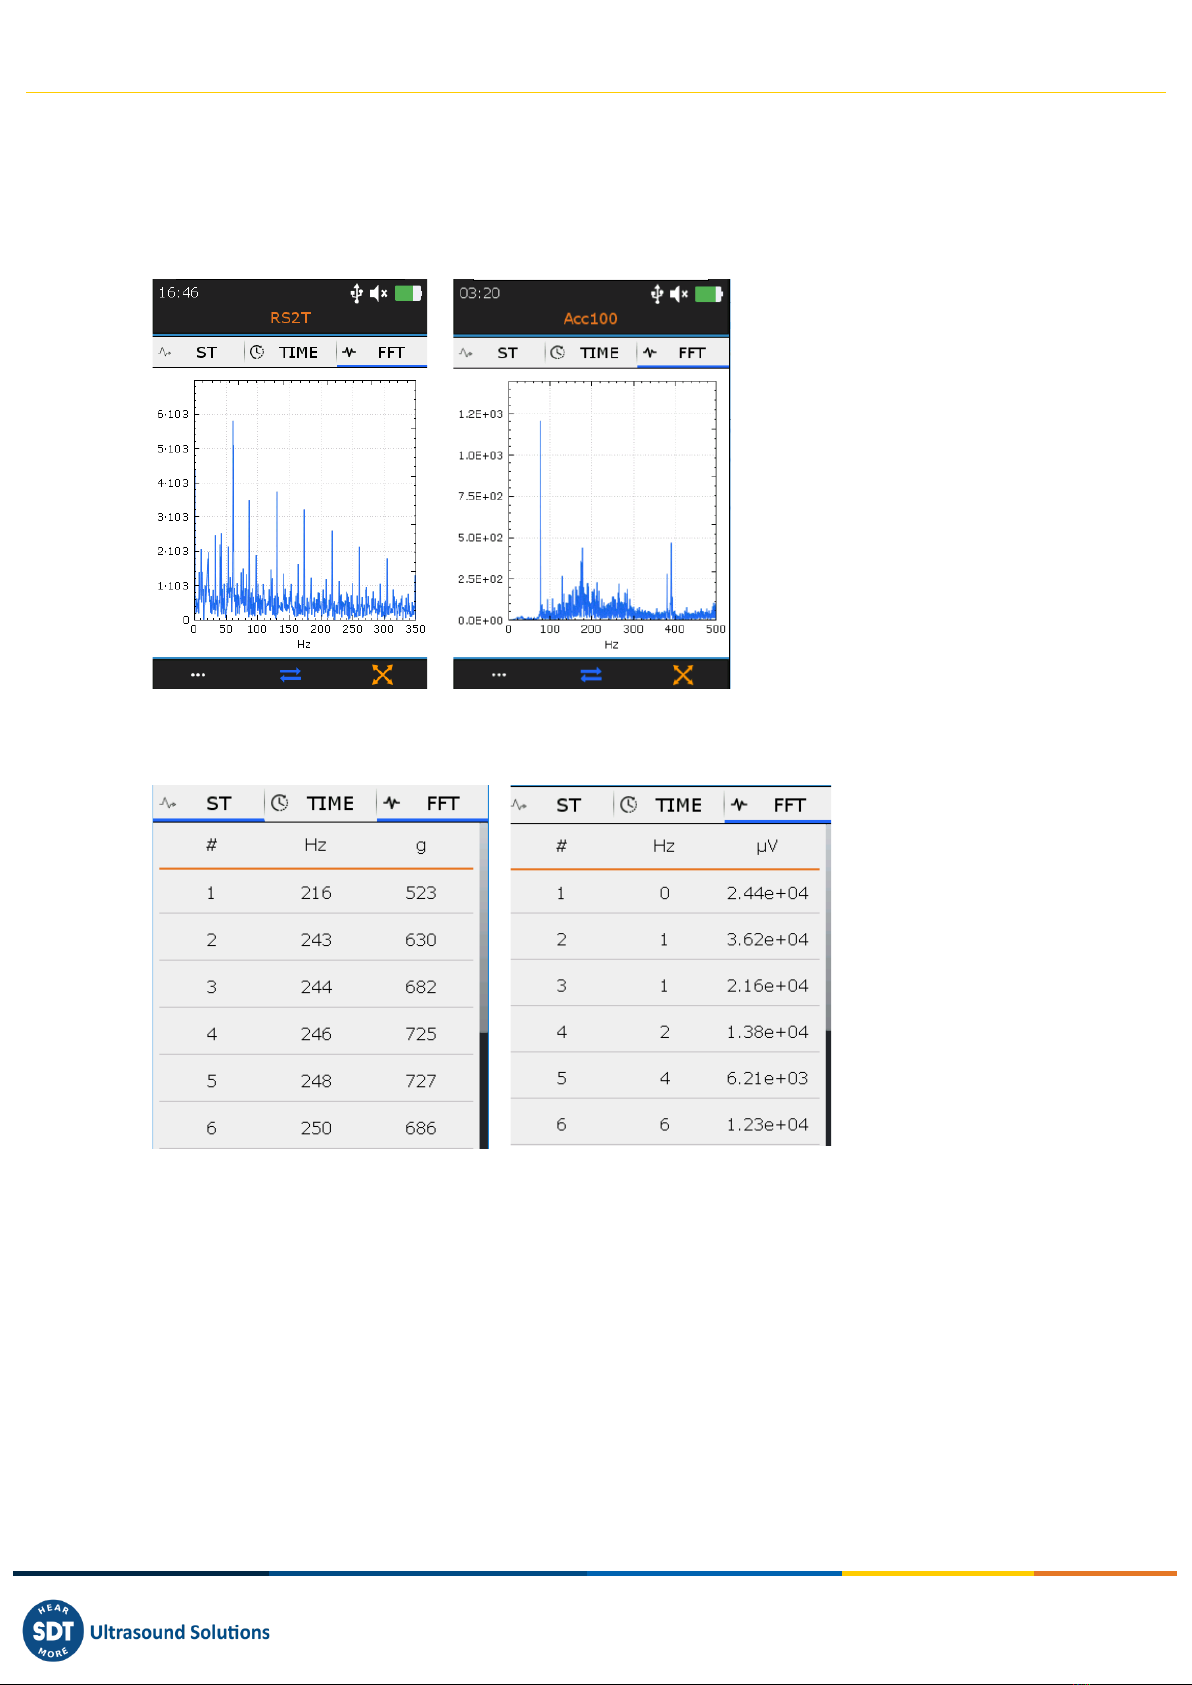Screen dimensions: 1192x1685
Task: Click the Acc100 sensor title
Action: 591,319
